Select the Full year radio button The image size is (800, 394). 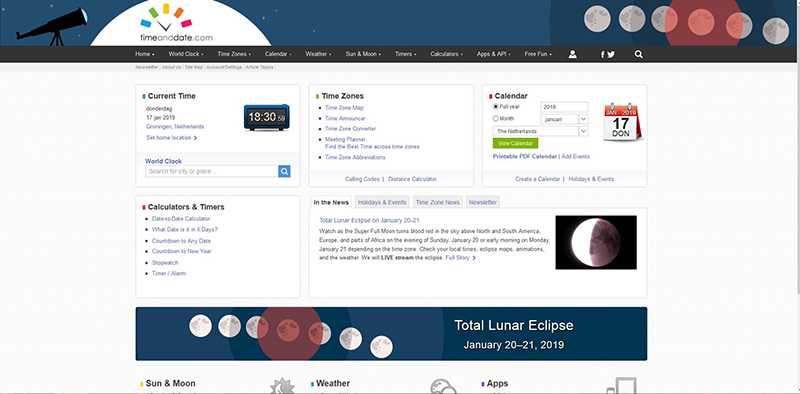(x=495, y=107)
